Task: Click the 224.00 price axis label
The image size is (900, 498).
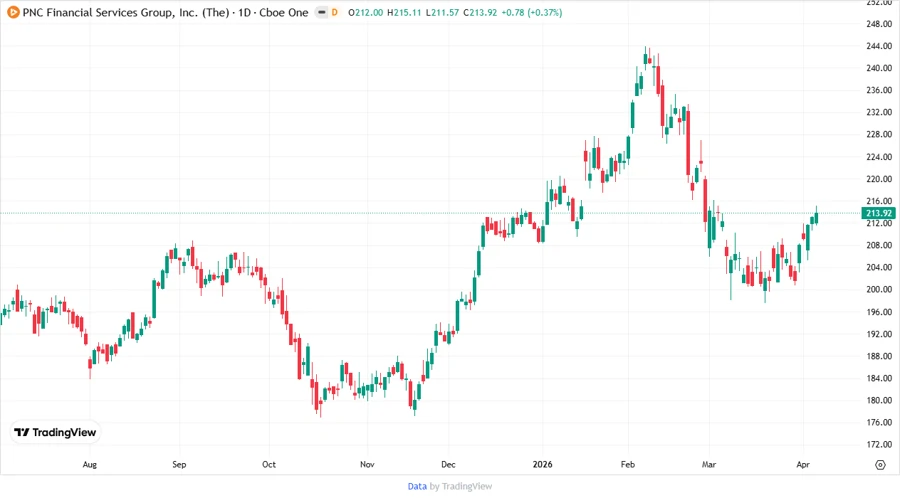Action: tap(879, 157)
